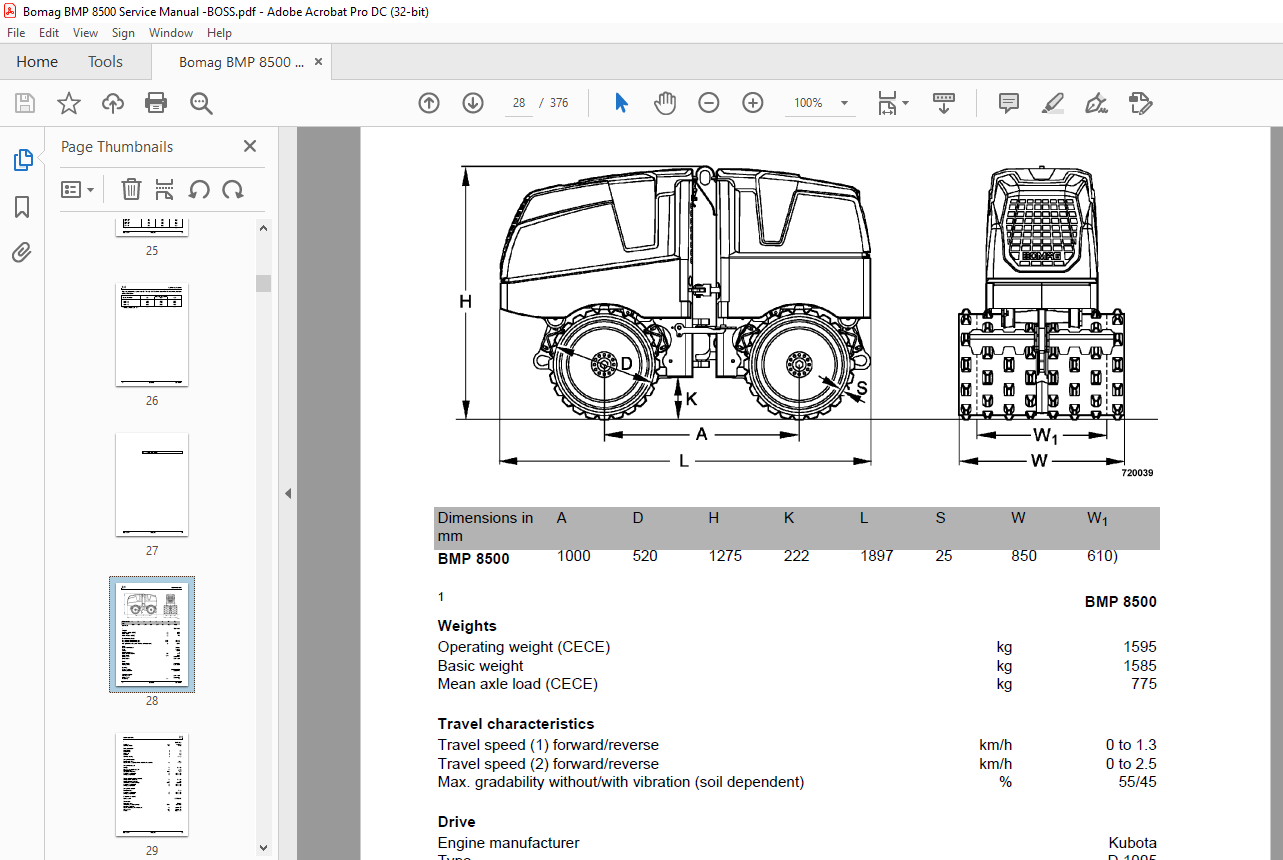Collapse the navigation pane arrow

(288, 493)
